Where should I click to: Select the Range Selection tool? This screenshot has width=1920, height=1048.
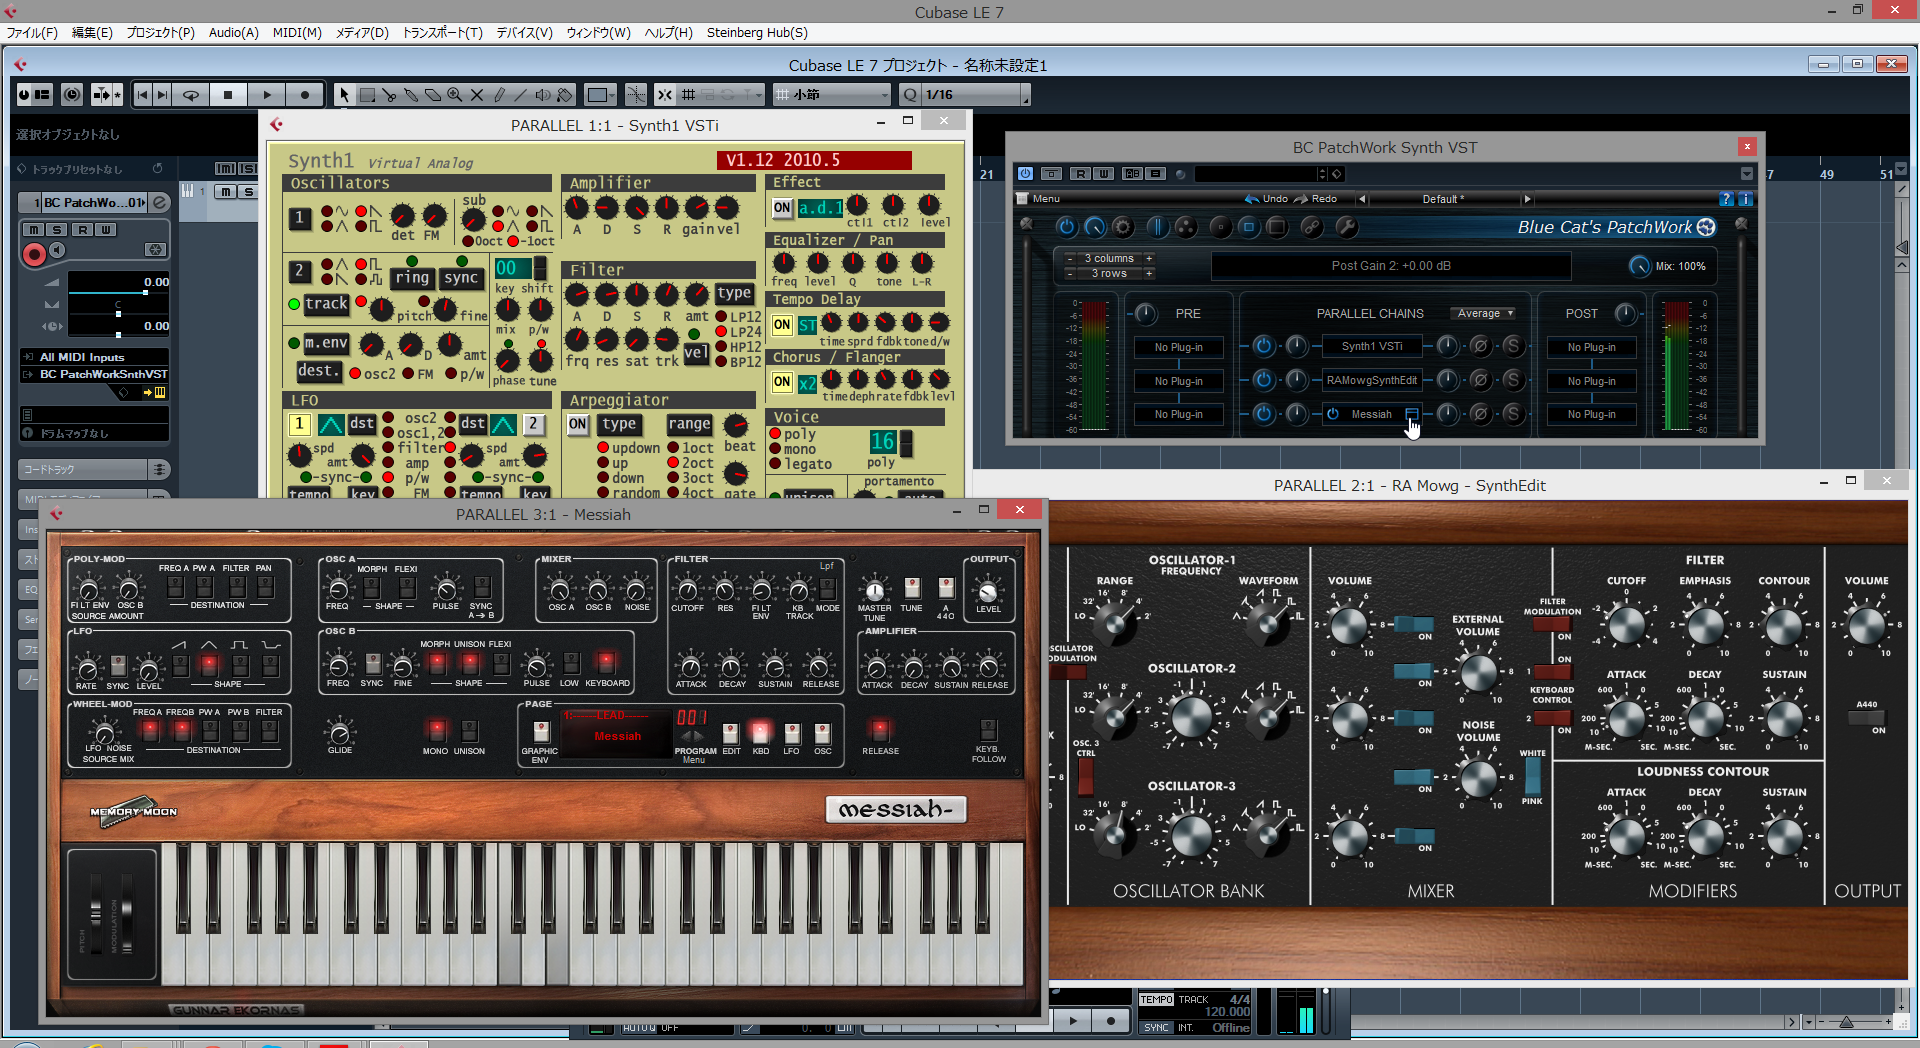coord(367,95)
